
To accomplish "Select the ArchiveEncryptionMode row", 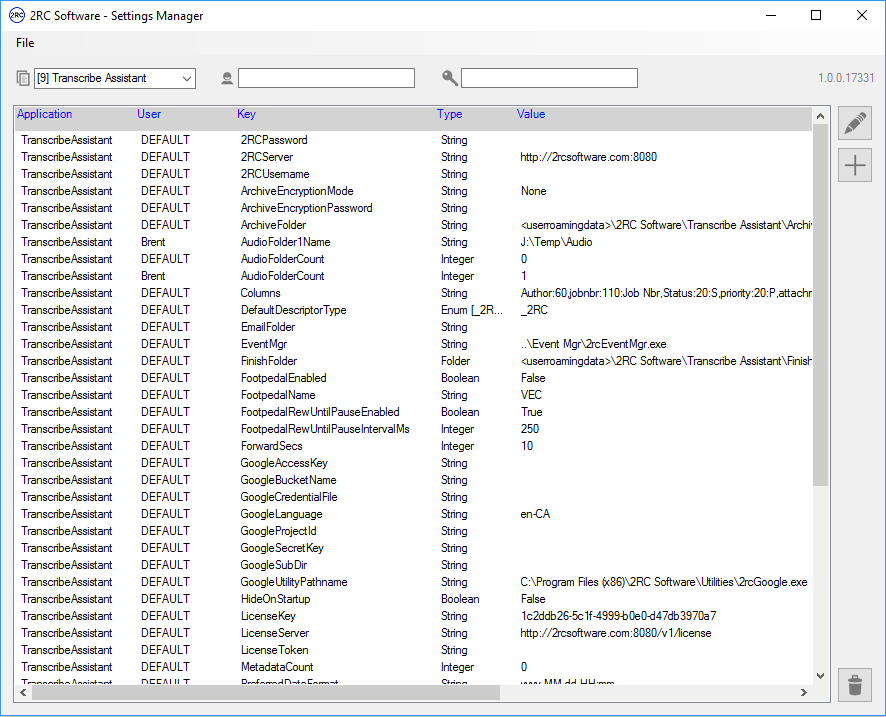I will [413, 191].
